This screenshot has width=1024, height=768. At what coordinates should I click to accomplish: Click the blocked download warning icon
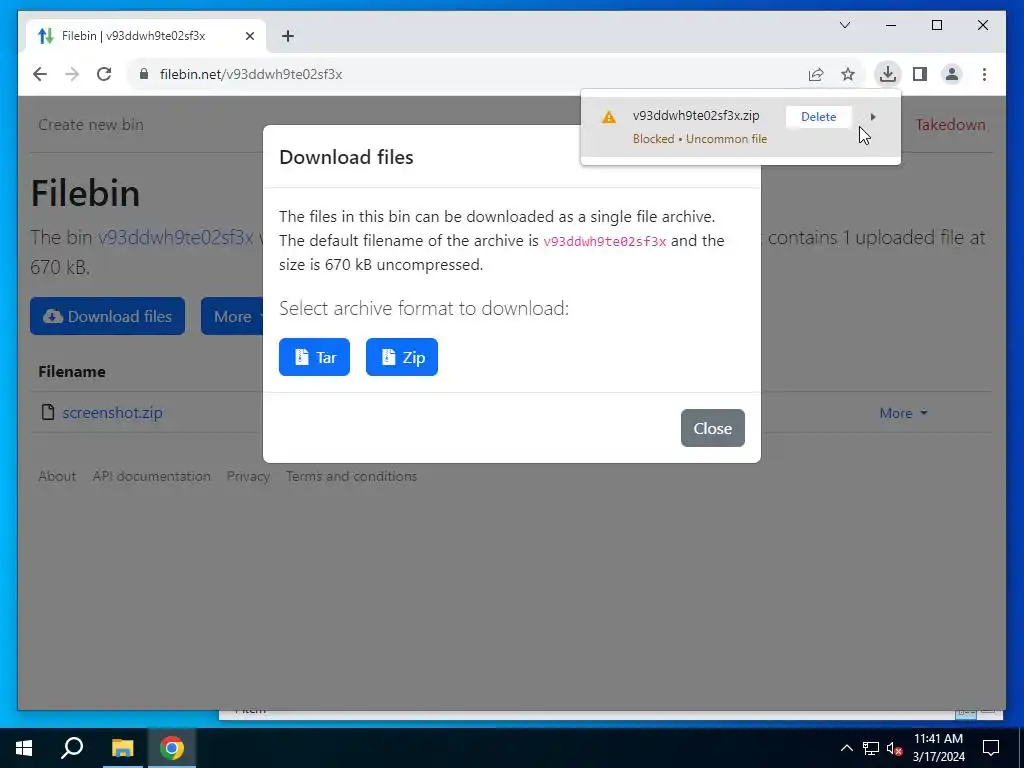pos(609,118)
